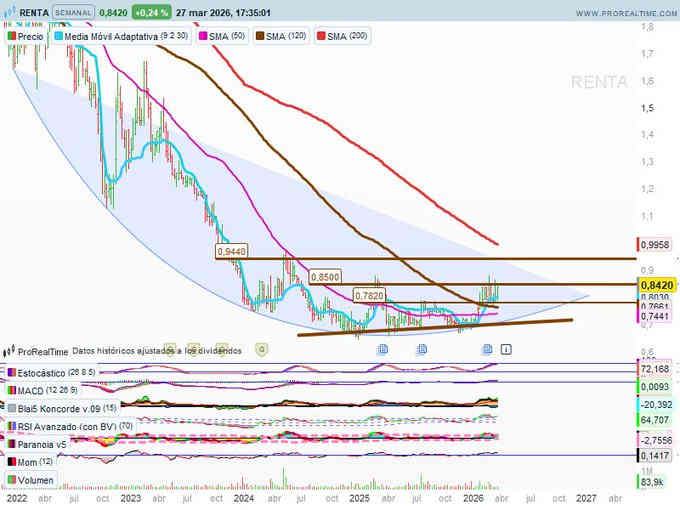The image size is (680, 510).
Task: Click the blue event marker near 2026
Action: point(488,349)
